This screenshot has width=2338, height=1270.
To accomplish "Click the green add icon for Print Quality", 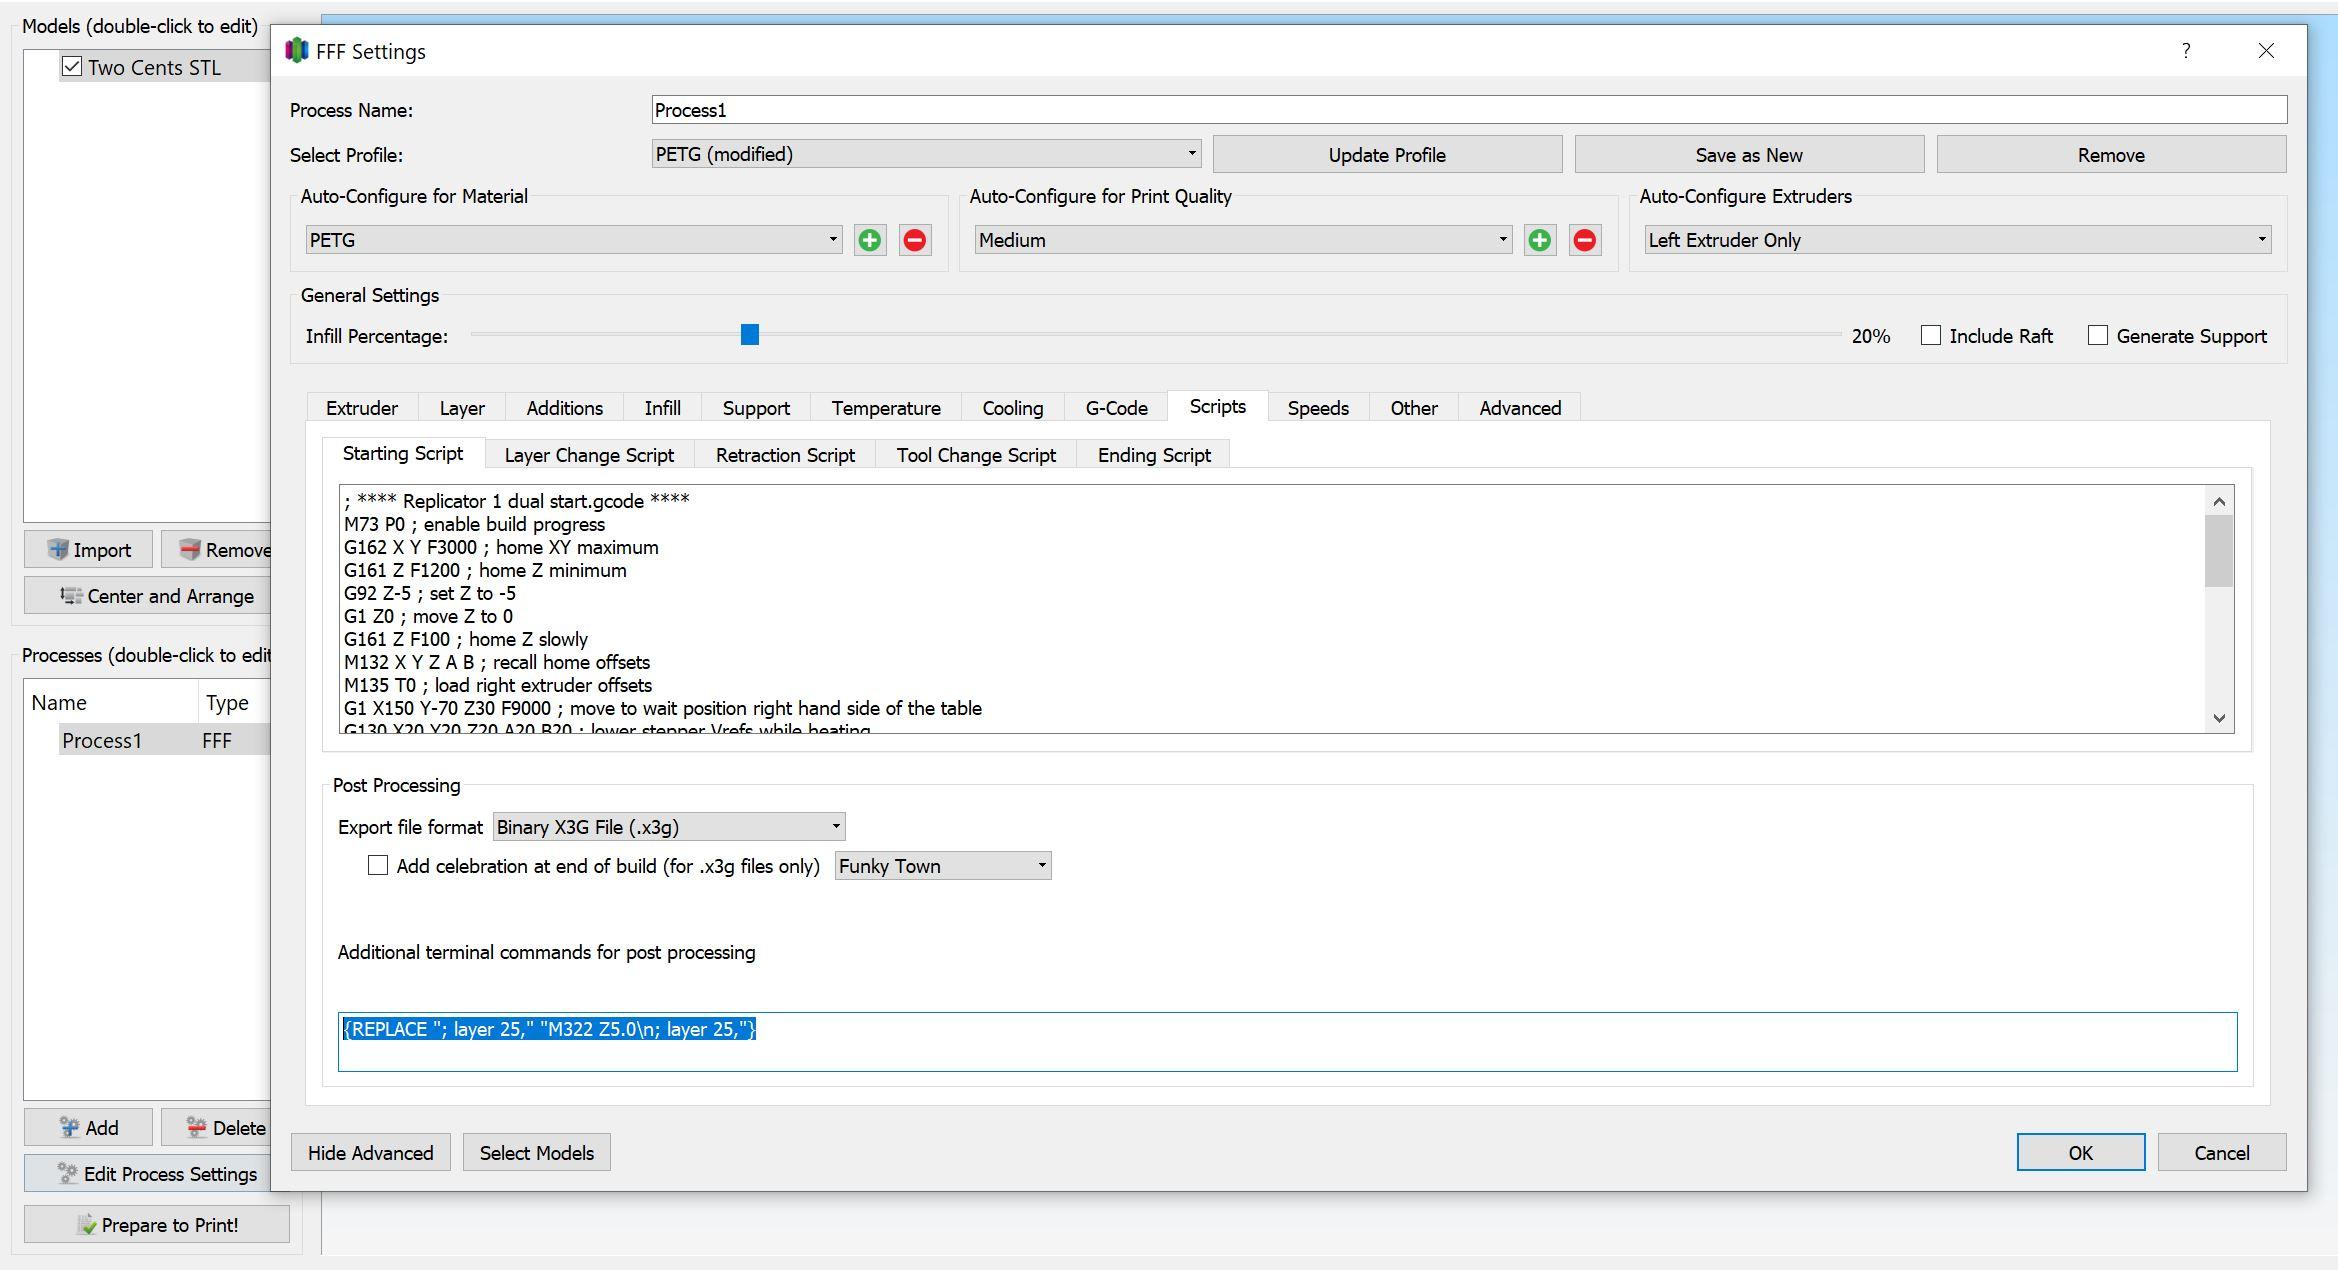I will click(x=1539, y=239).
